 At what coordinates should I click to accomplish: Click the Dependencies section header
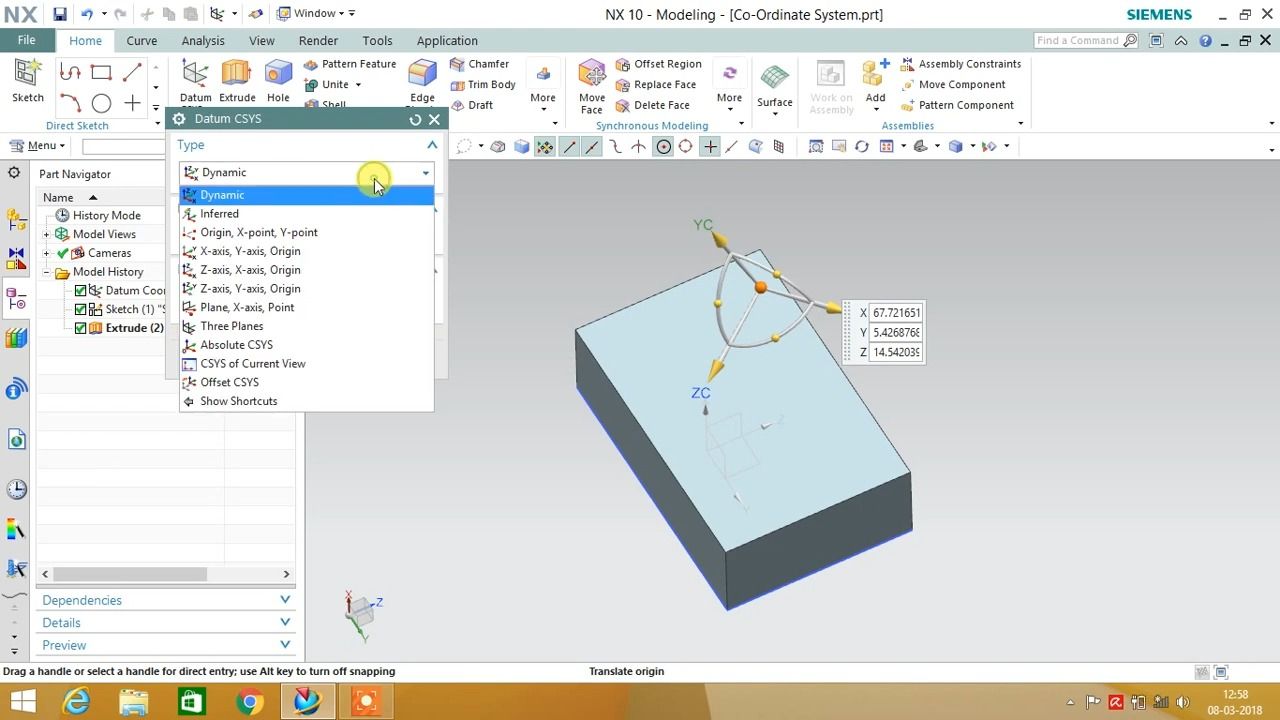coord(82,600)
